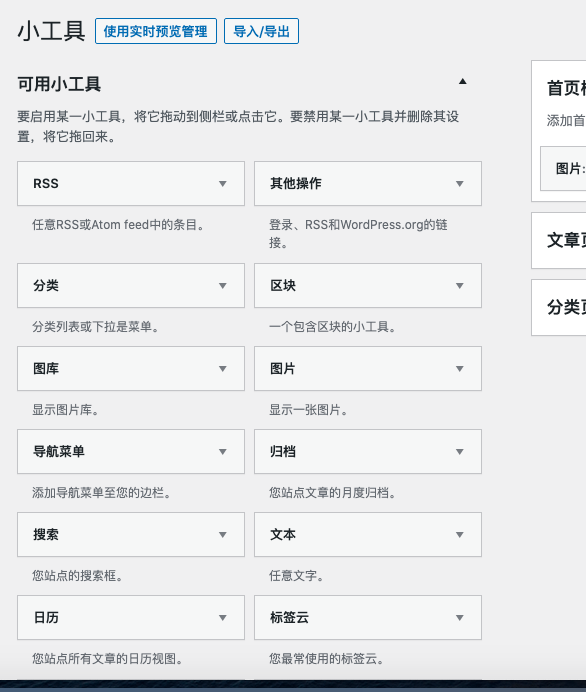The height and width of the screenshot is (692, 586).
Task: Click the 使用实时预览管理 button
Action: (x=156, y=31)
